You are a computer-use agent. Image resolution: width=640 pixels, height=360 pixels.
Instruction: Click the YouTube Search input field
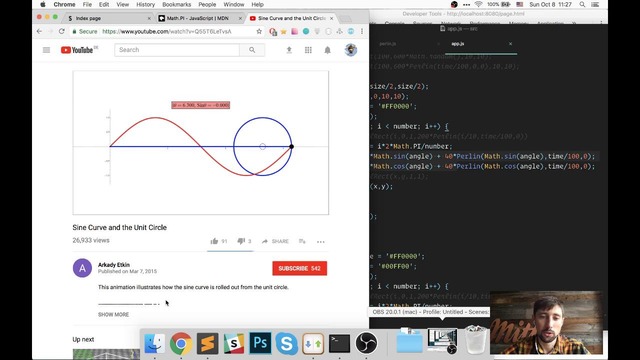[x=177, y=50]
